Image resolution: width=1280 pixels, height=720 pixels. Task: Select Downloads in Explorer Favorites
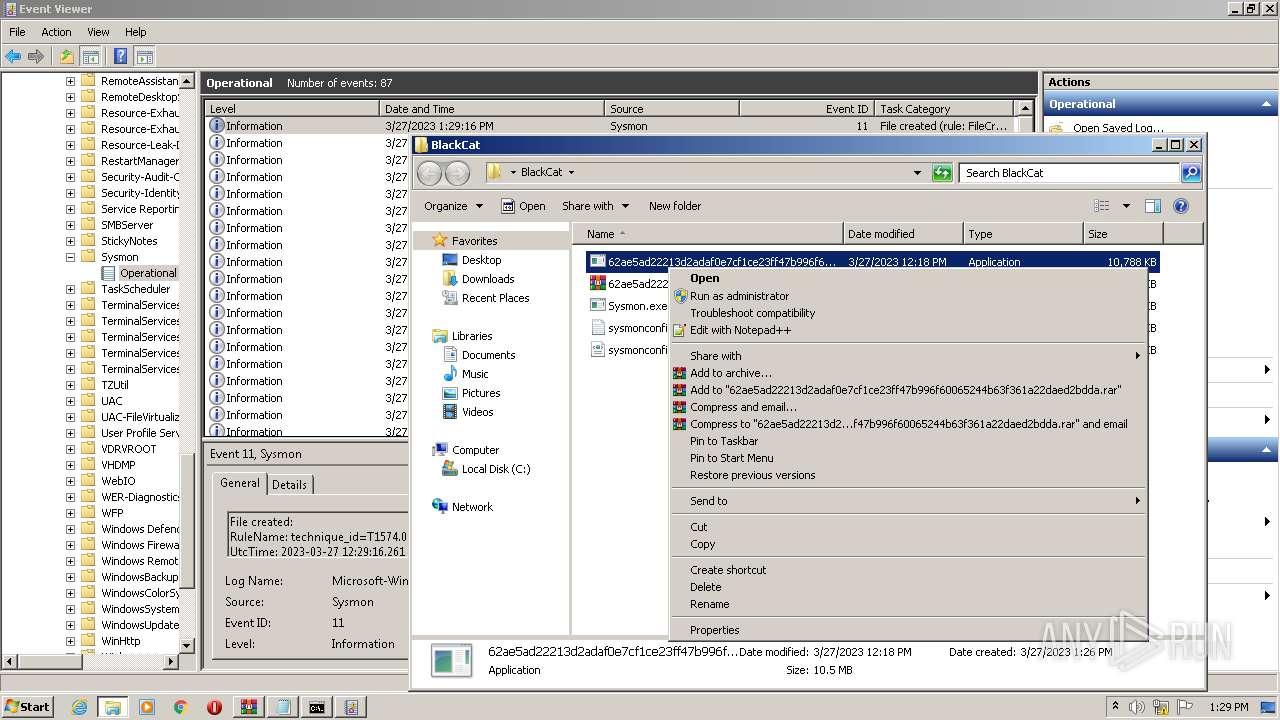[x=488, y=279]
